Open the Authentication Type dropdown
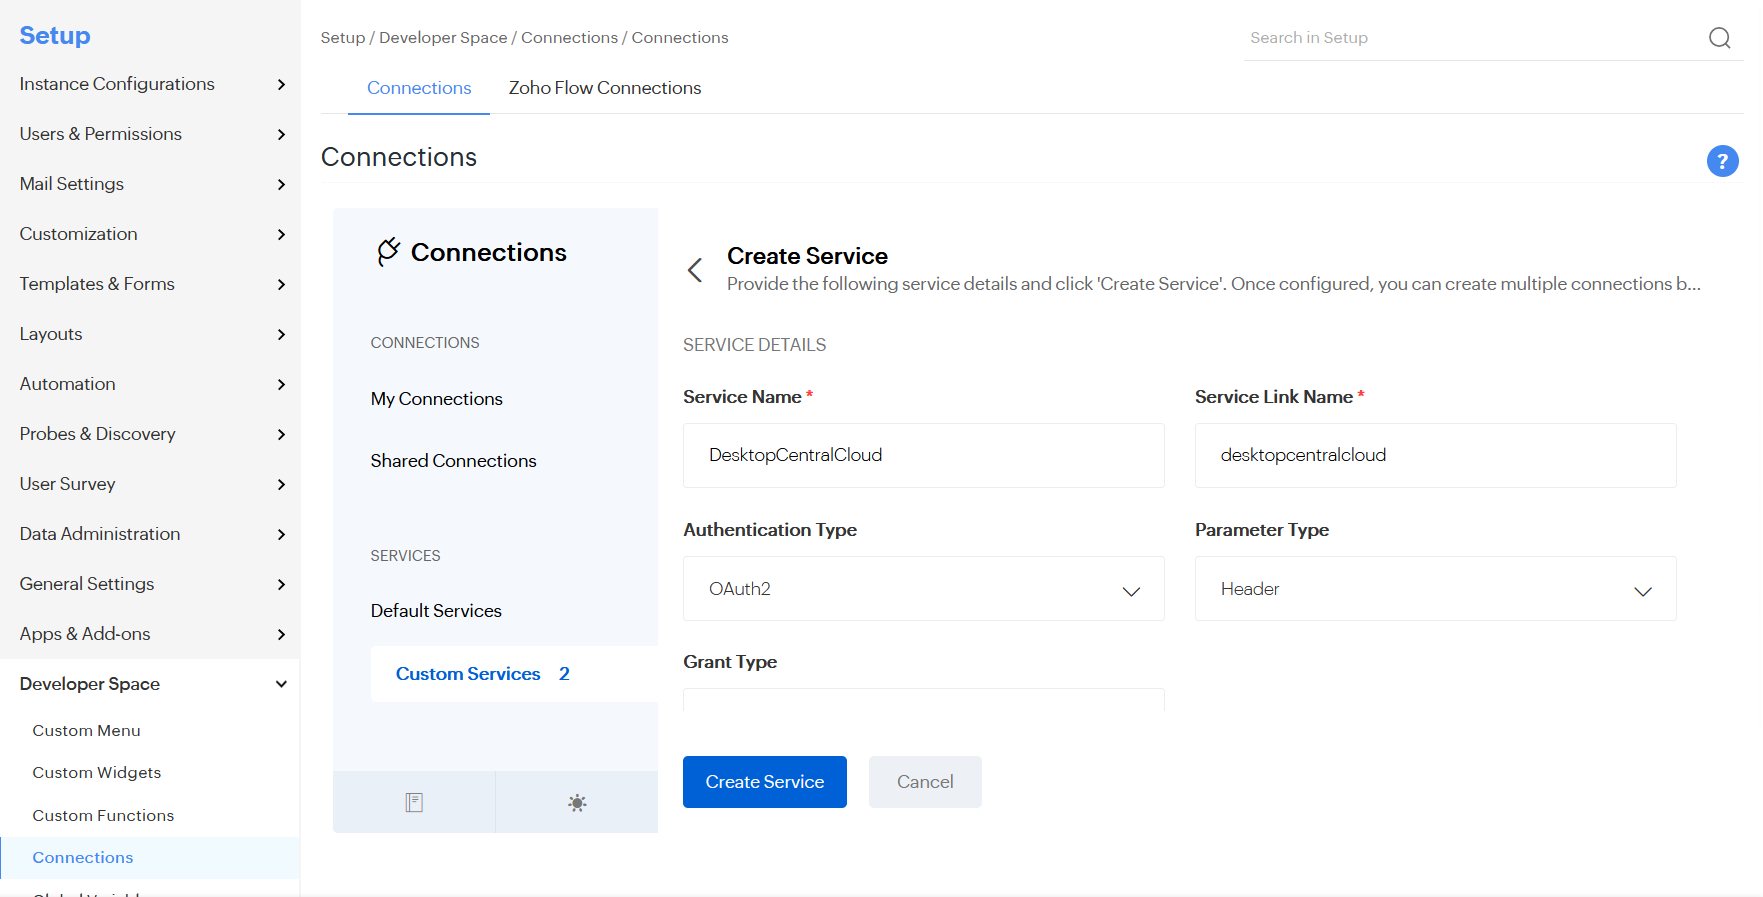The image size is (1763, 897). pyautogui.click(x=923, y=589)
